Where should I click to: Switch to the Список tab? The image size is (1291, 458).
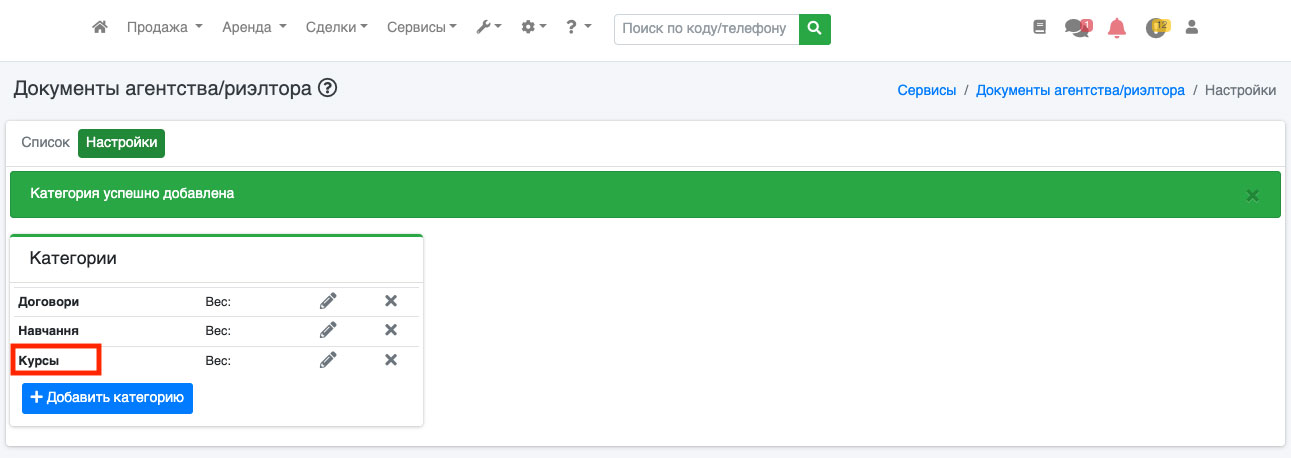45,143
